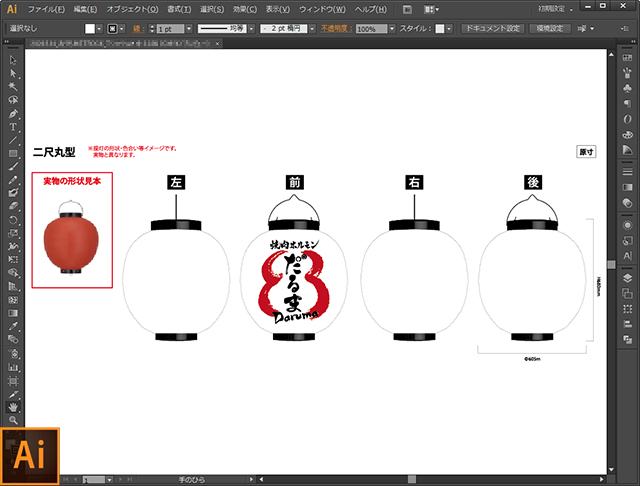640x486 pixels.
Task: Open the ファイル(F) menu
Action: (x=46, y=9)
